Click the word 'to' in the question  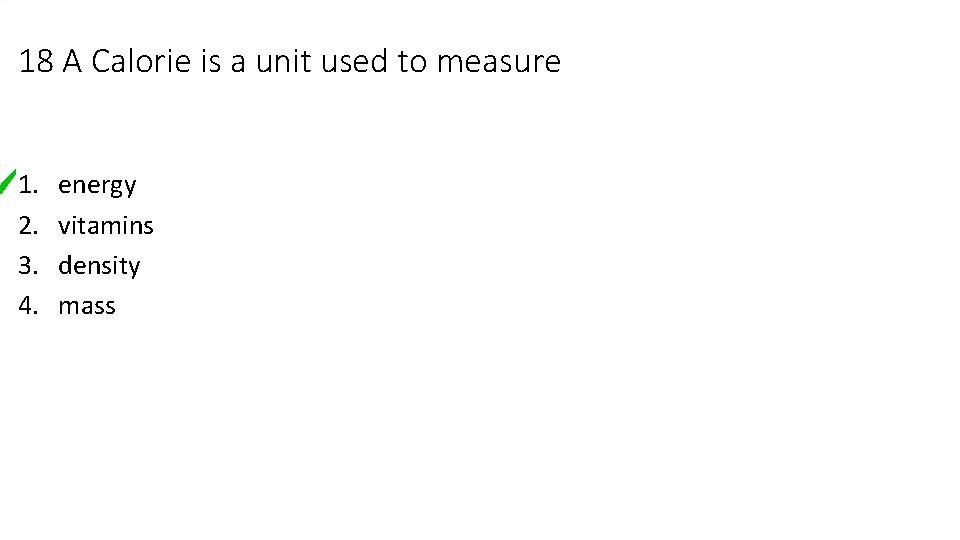411,62
